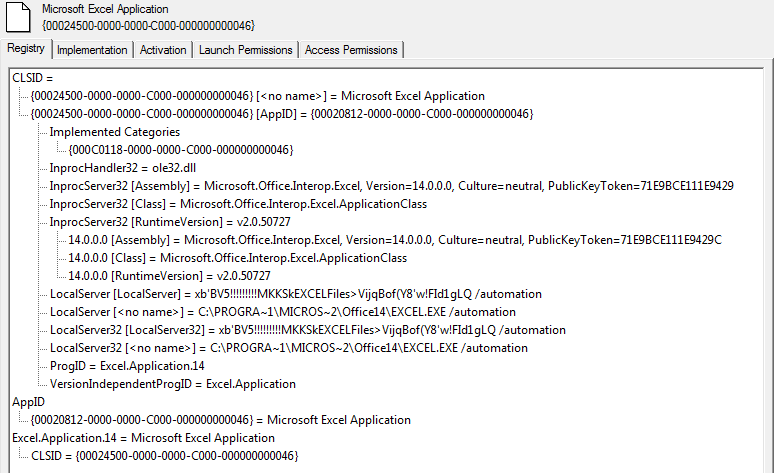Select the LocalServer32 [LocalServer32] row
Screen dimensions: 774x473
pyautogui.click(x=308, y=330)
